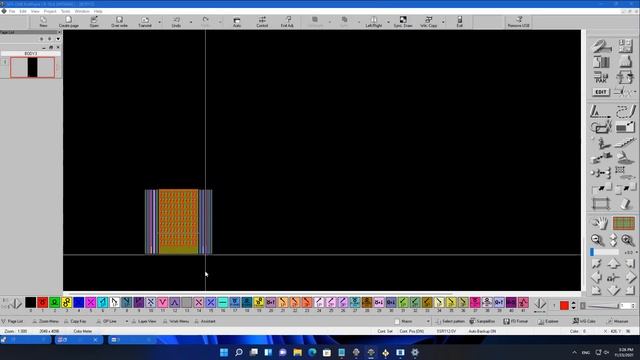Click the Exit toolbar icon
Screen dimensions: 640x360
460,22
